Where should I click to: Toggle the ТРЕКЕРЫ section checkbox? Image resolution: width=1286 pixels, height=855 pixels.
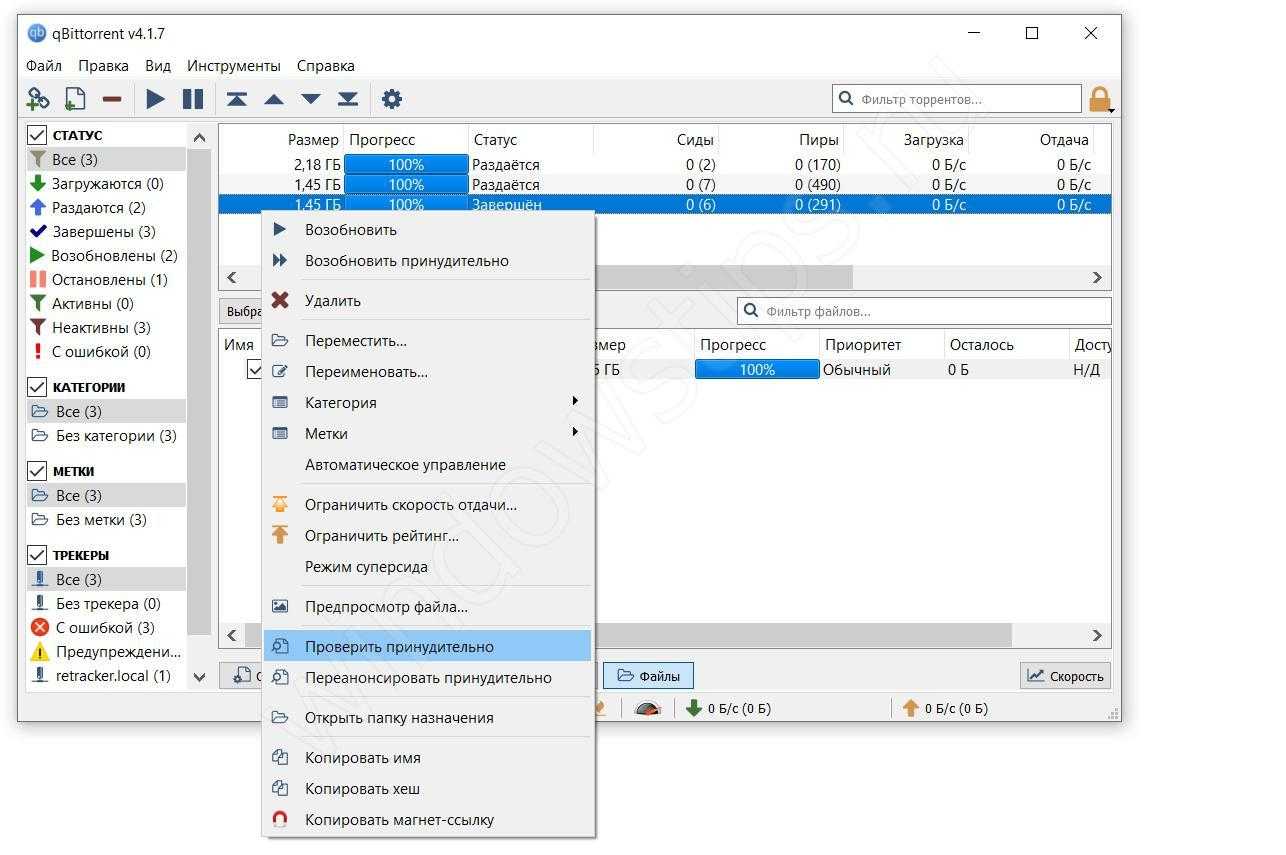coord(37,555)
